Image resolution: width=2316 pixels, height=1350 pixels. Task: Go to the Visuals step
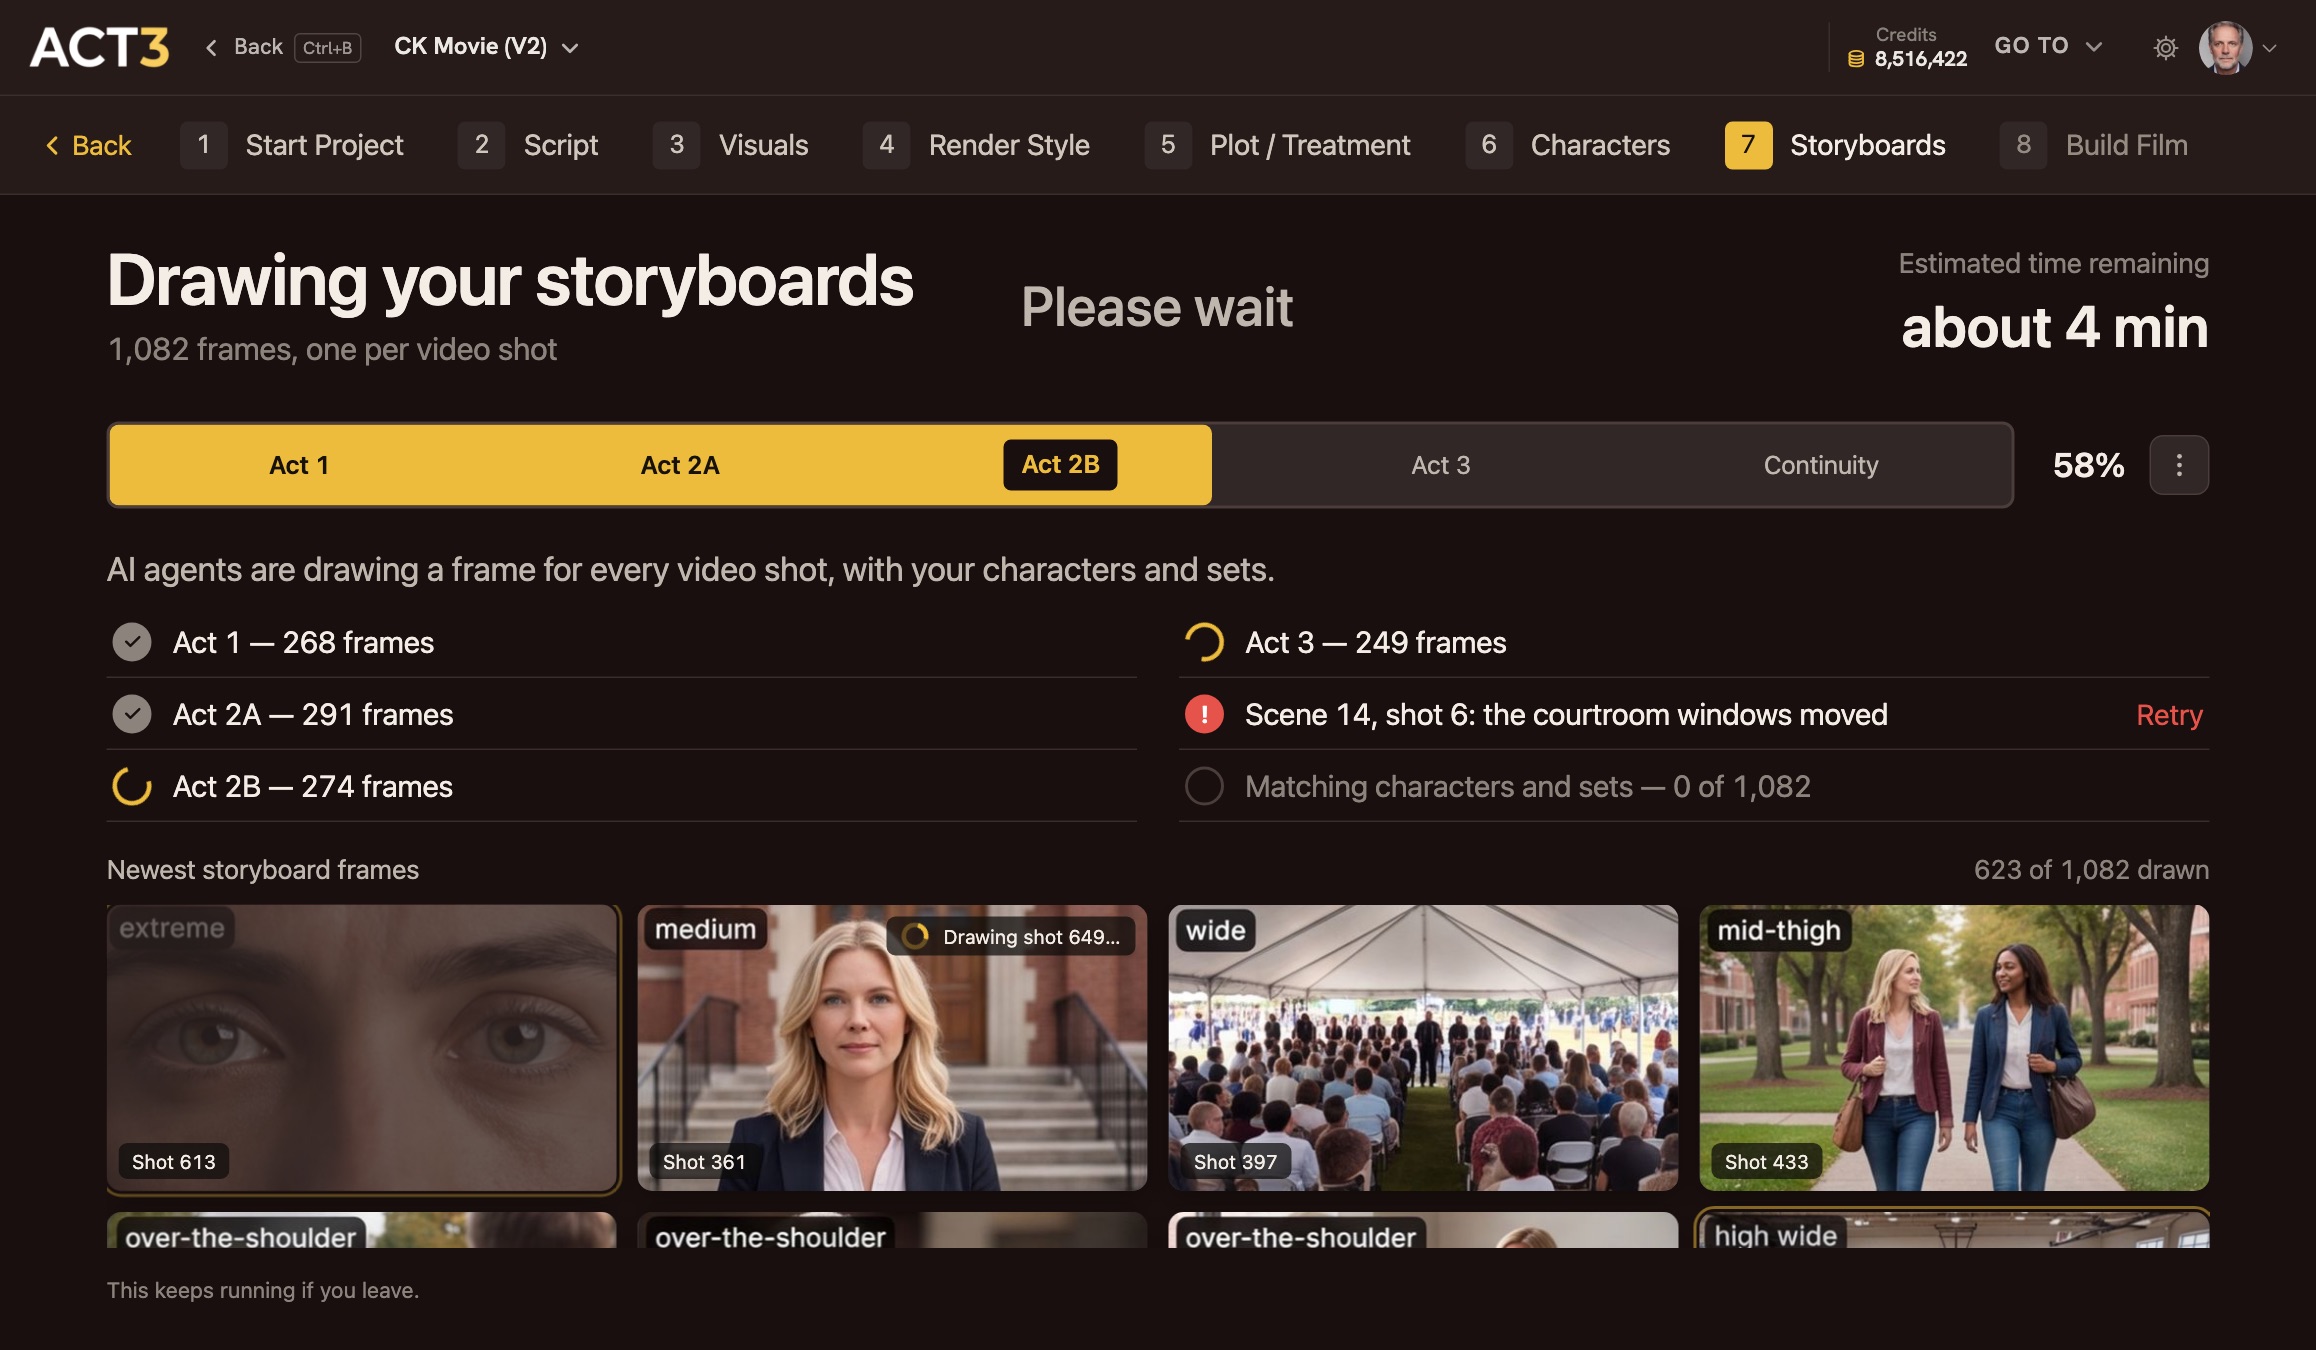(731, 145)
